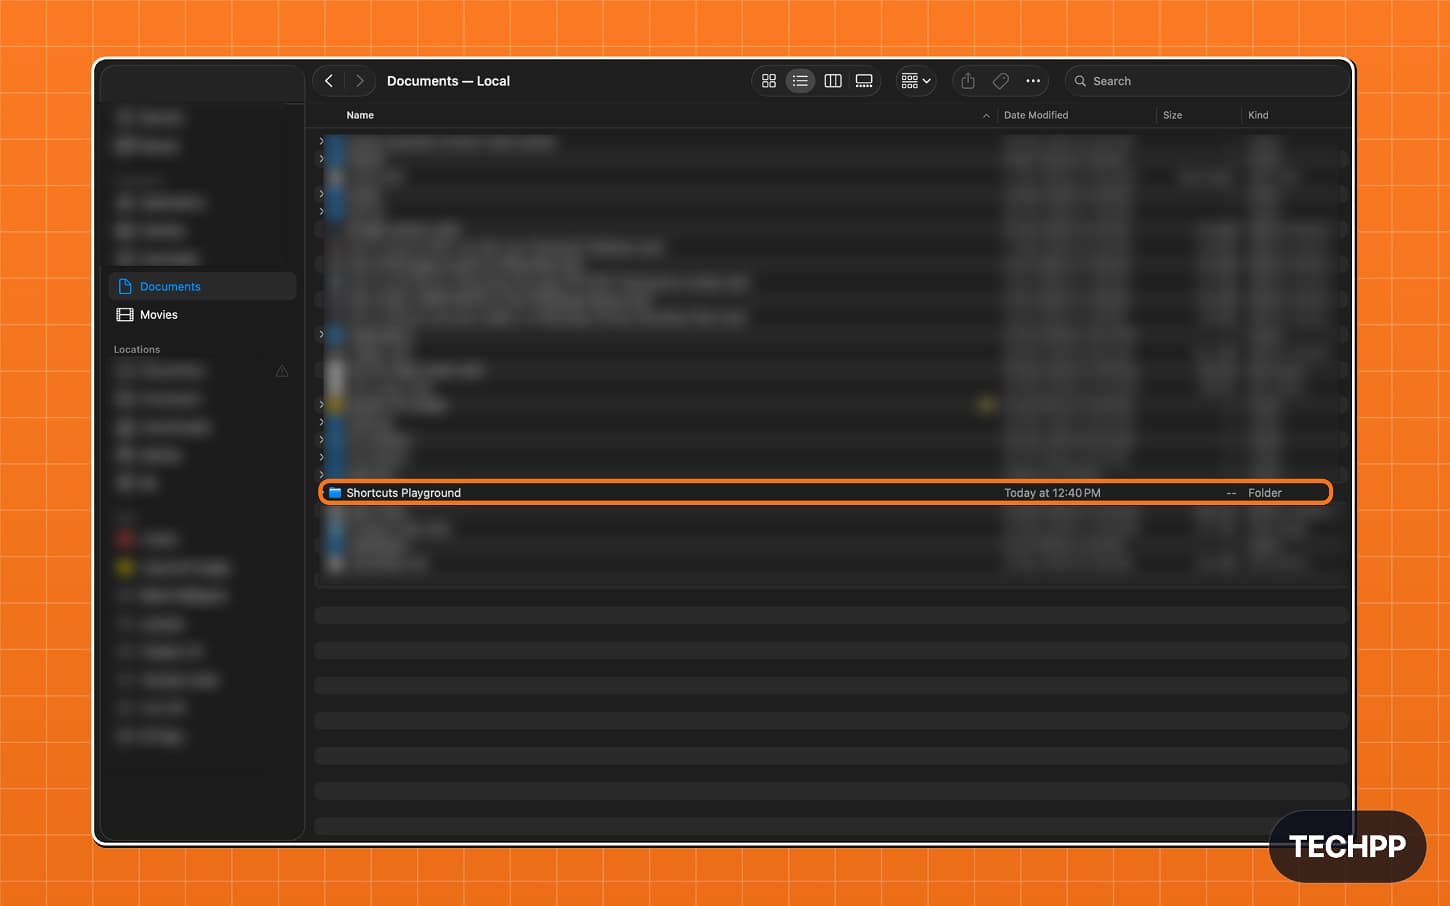The image size is (1450, 906).
Task: Sort by Date Modified column header
Action: tap(1036, 115)
